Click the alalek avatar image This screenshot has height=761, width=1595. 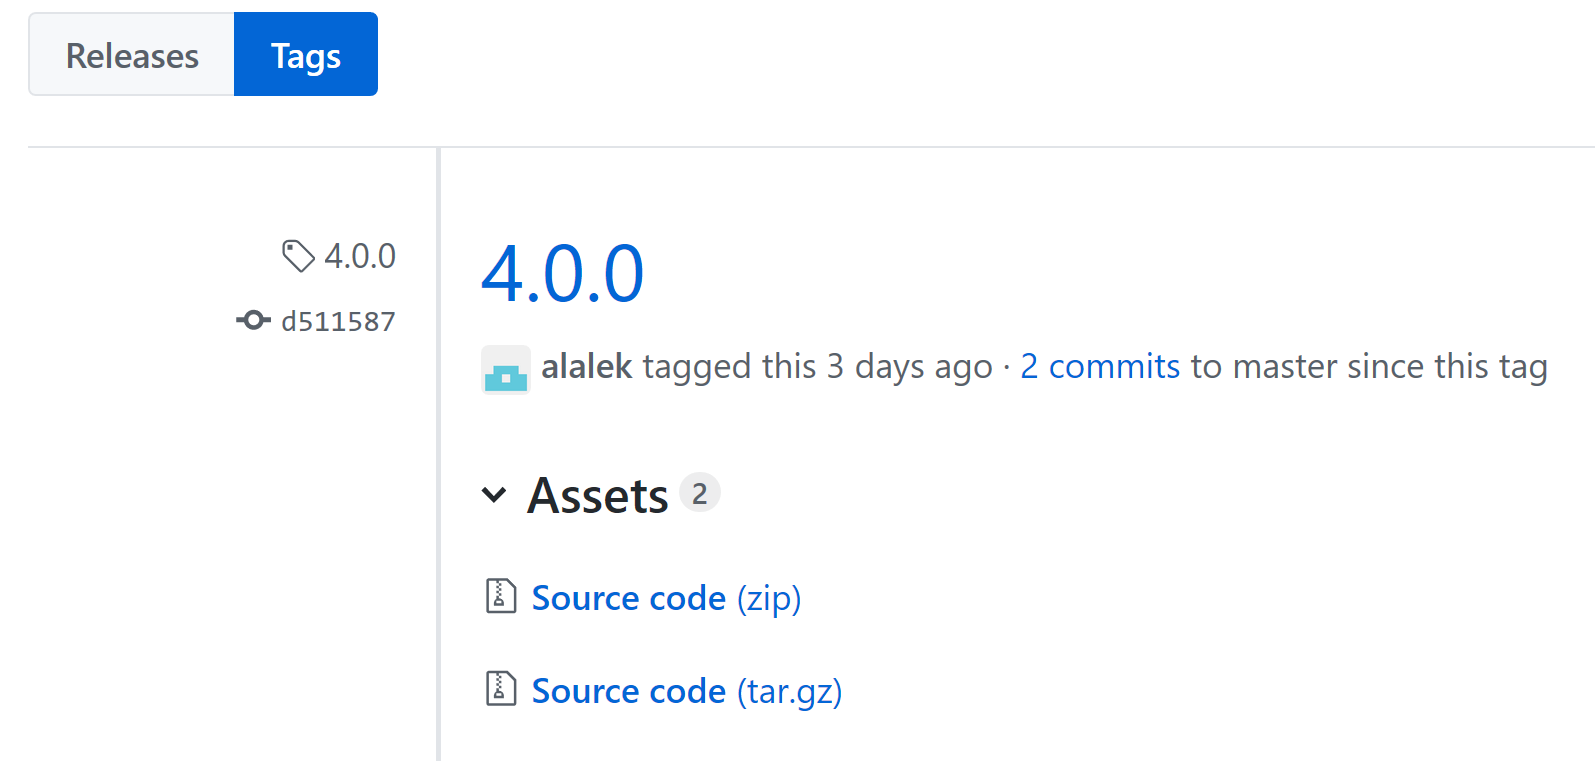[x=506, y=369]
